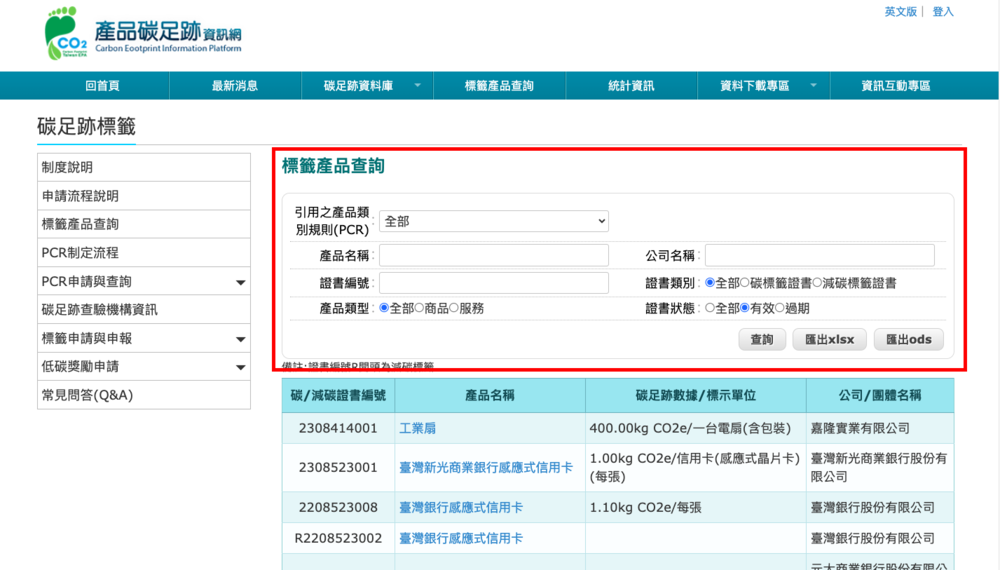Image resolution: width=1000 pixels, height=570 pixels.
Task: Expand 低碳獎勵申請 sidebar arrow
Action: pos(240,368)
